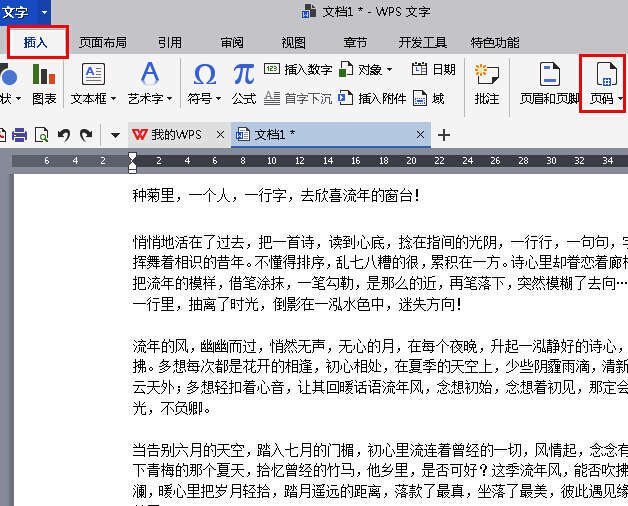Open the 特色功能 tab
The image size is (628, 506).
tap(495, 42)
